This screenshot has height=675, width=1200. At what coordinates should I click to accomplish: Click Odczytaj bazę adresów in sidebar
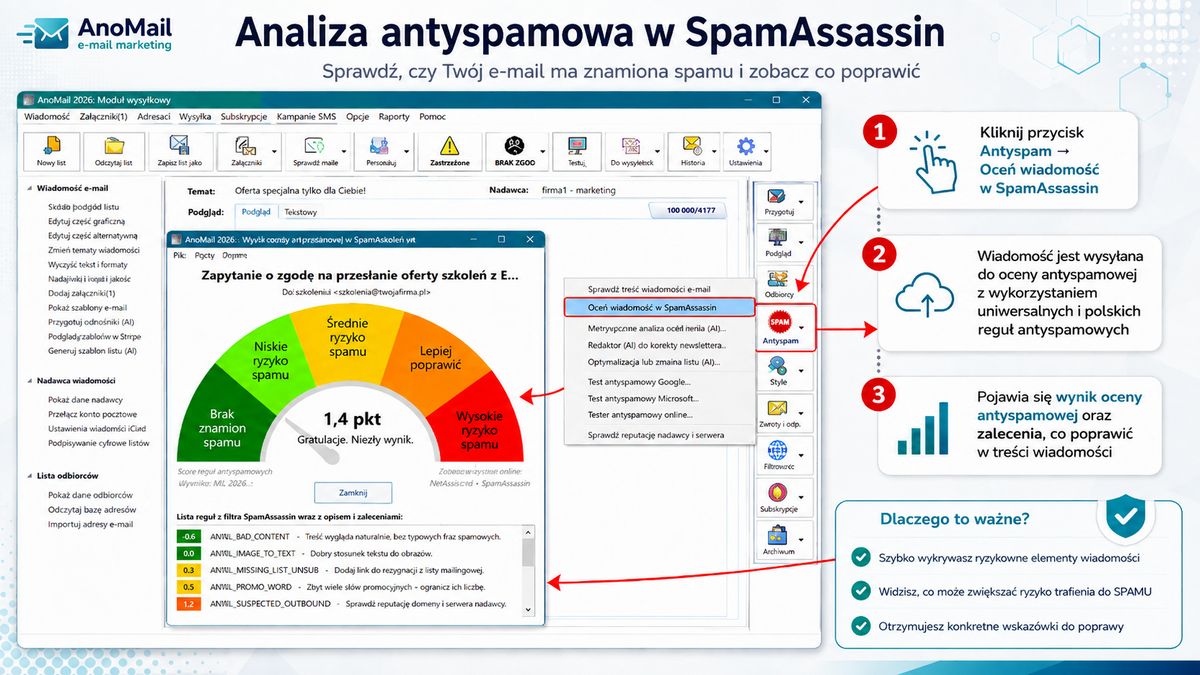[90, 509]
